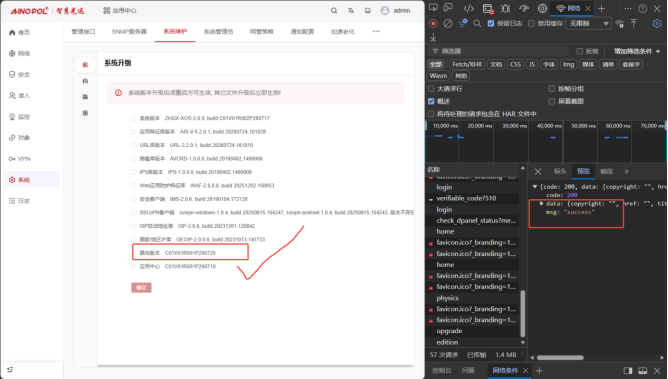Select the C01V01R001P260710 application center radio button
Viewport: 668px width, 379px height.
pos(134,267)
